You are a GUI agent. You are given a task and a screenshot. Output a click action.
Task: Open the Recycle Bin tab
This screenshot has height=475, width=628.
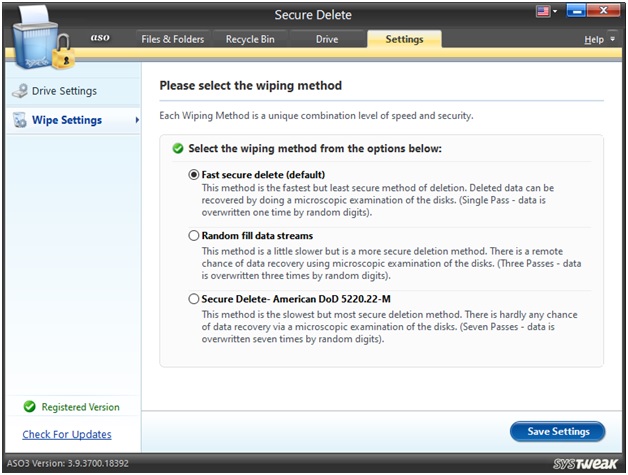point(251,39)
